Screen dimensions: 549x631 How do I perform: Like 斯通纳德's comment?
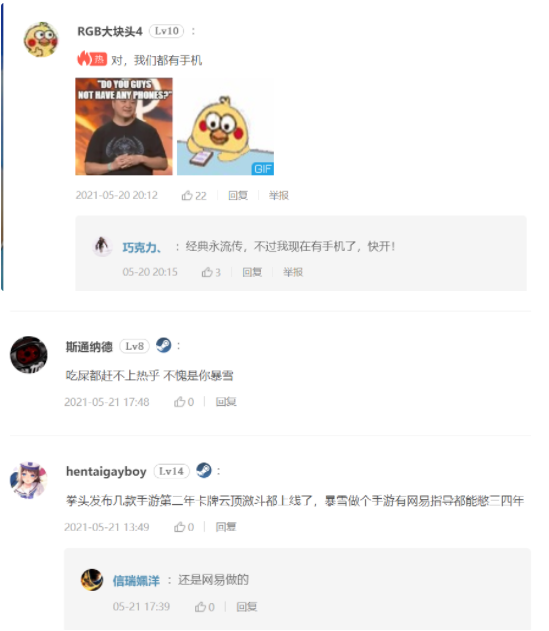click(184, 402)
